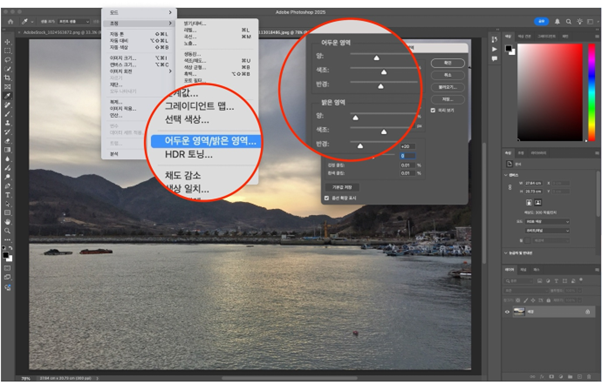The image size is (602, 383).
Task: Click the 저장... button in the dialog
Action: coord(448,100)
